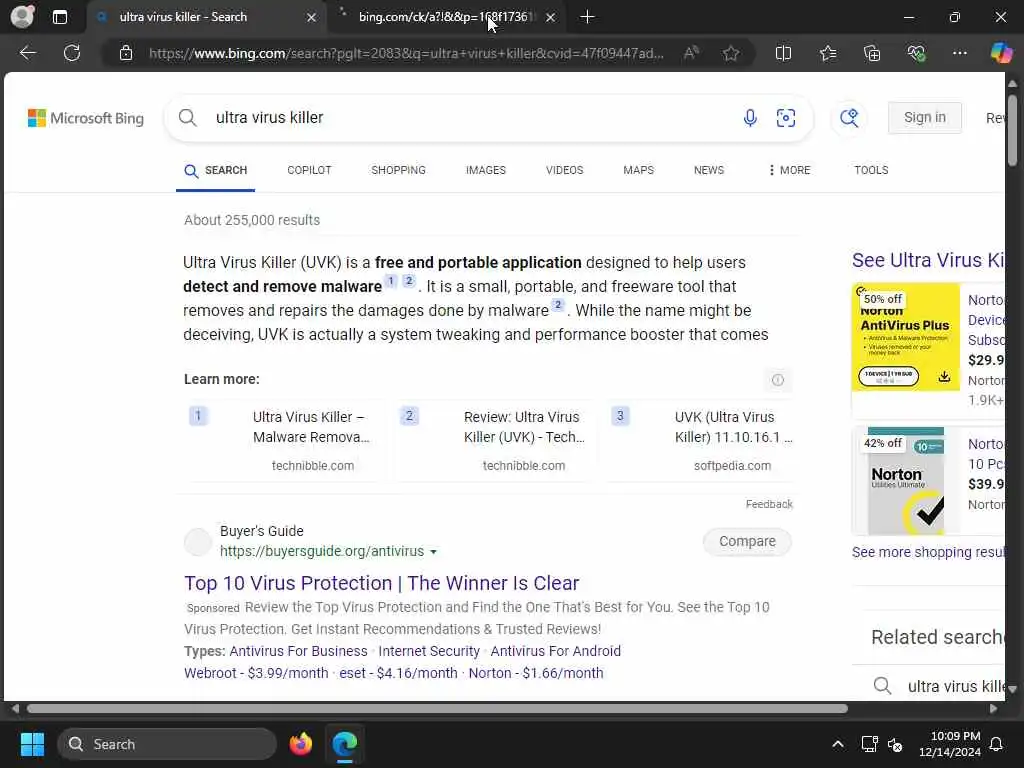
Task: Open visual search camera icon
Action: pyautogui.click(x=786, y=118)
